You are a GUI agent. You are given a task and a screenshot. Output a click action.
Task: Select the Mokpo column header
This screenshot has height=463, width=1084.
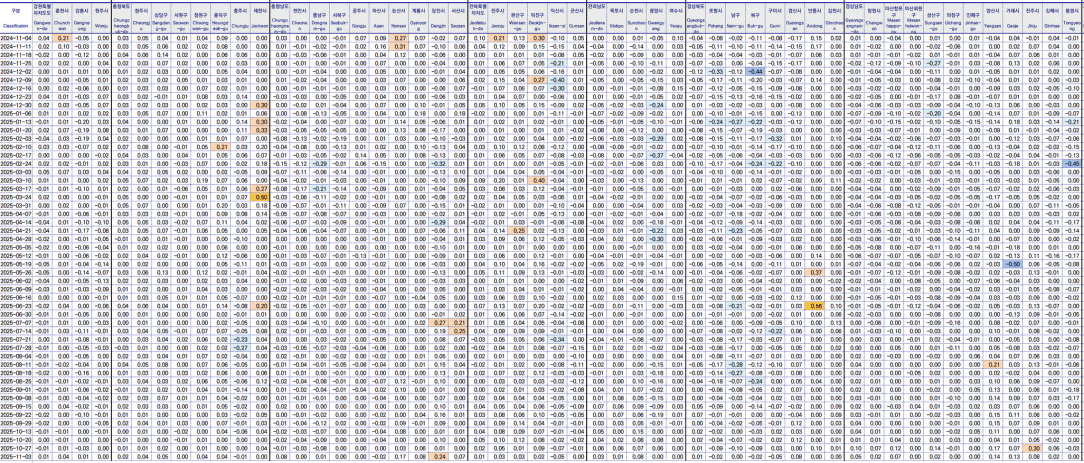pyautogui.click(x=616, y=18)
